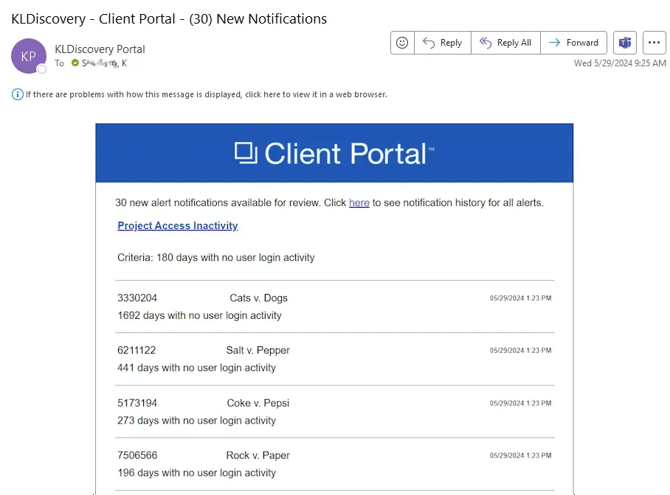
Task: Select project number 3330204
Action: click(x=137, y=298)
